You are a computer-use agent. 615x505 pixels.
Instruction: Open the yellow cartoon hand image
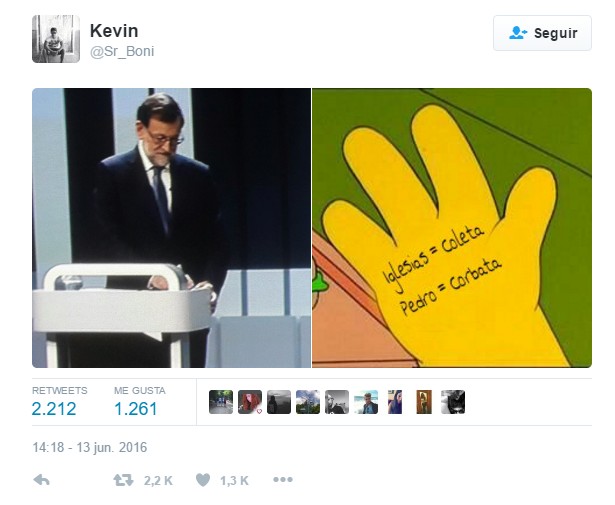[x=452, y=228]
